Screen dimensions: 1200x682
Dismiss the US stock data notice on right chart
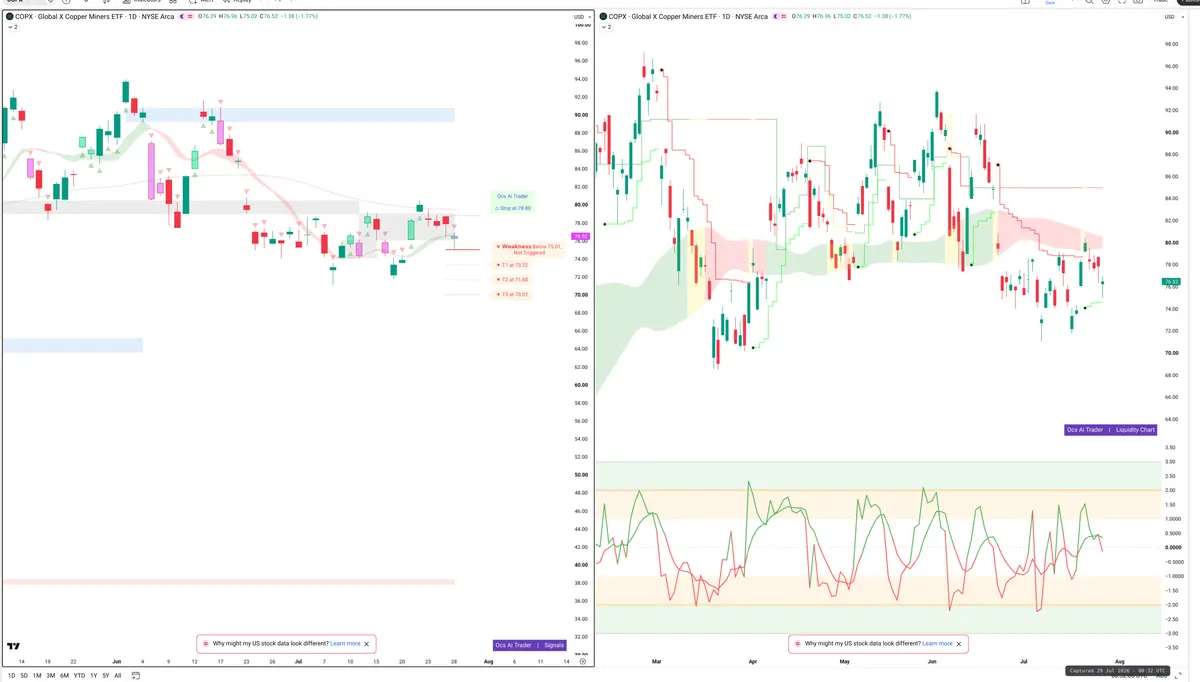coord(959,644)
